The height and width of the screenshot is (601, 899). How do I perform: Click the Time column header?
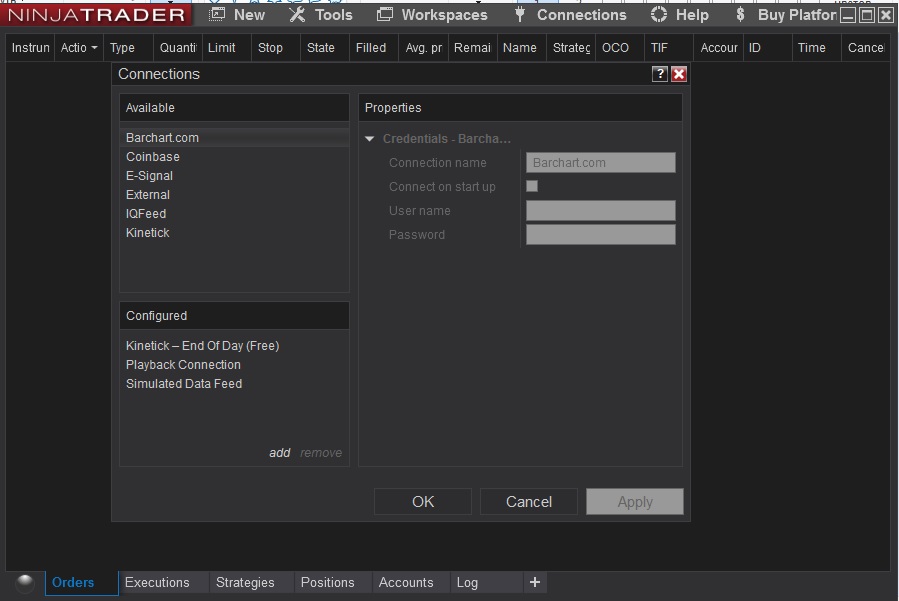pyautogui.click(x=816, y=48)
